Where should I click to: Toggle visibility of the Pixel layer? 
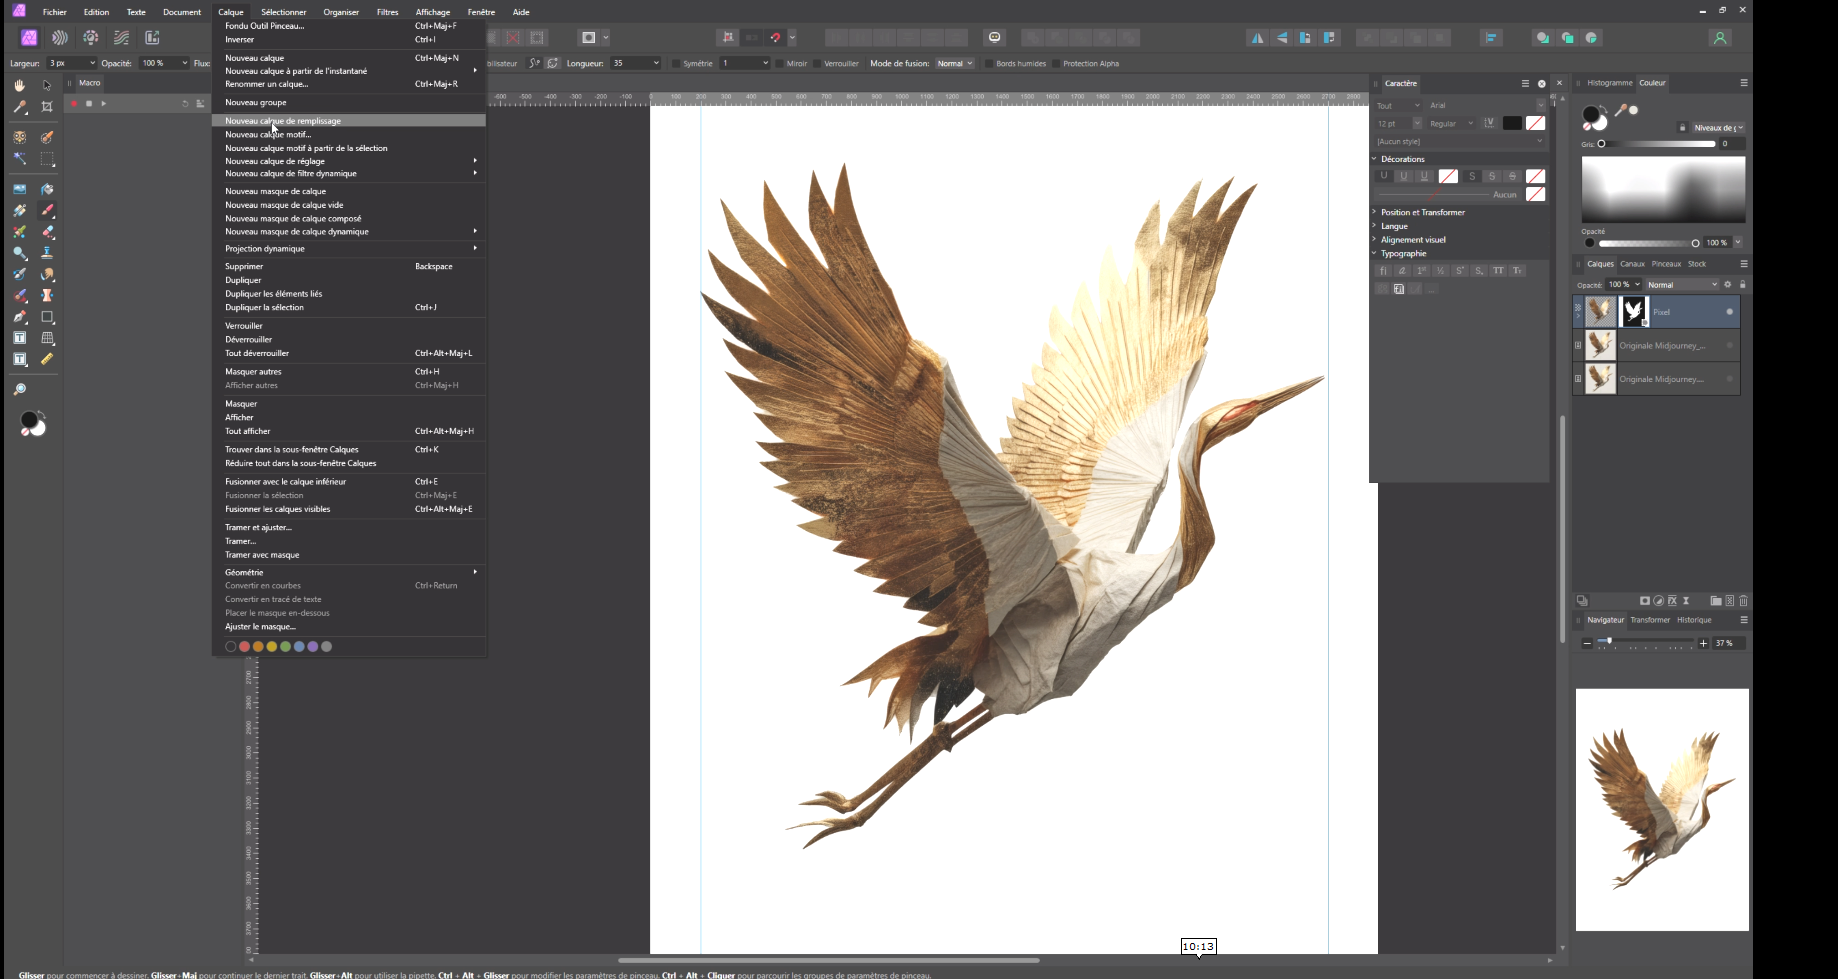pos(1729,312)
